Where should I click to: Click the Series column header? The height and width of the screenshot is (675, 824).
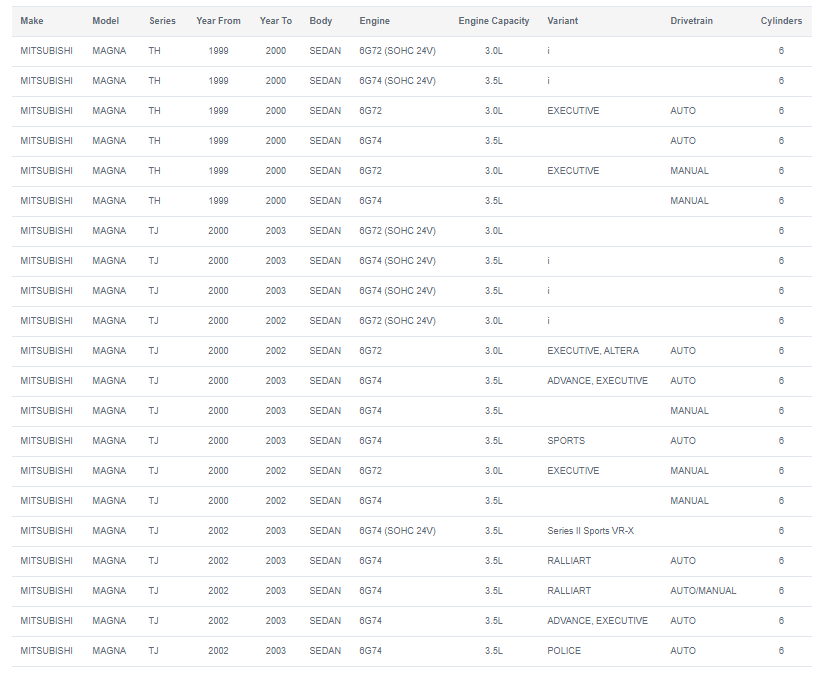[x=162, y=21]
